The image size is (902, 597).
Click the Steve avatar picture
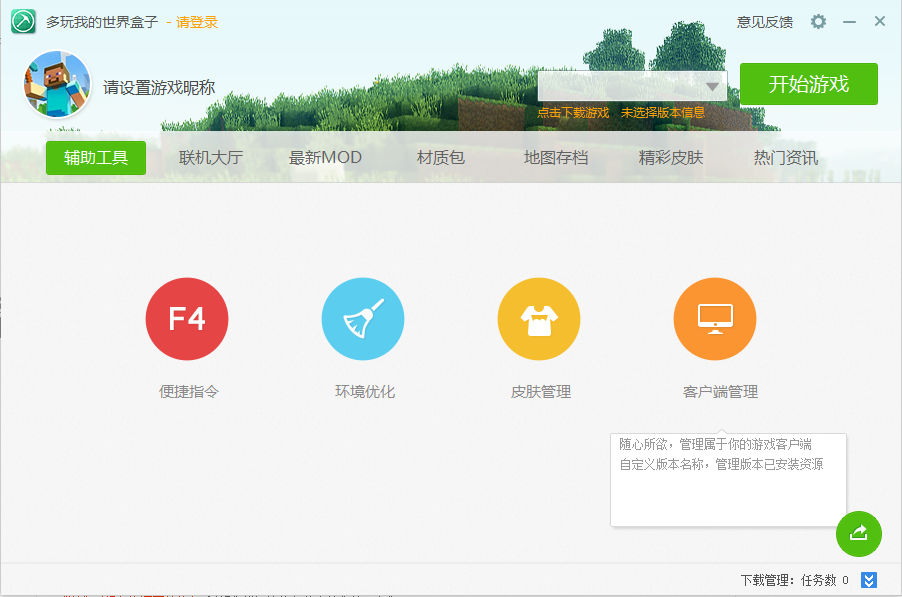[x=57, y=84]
